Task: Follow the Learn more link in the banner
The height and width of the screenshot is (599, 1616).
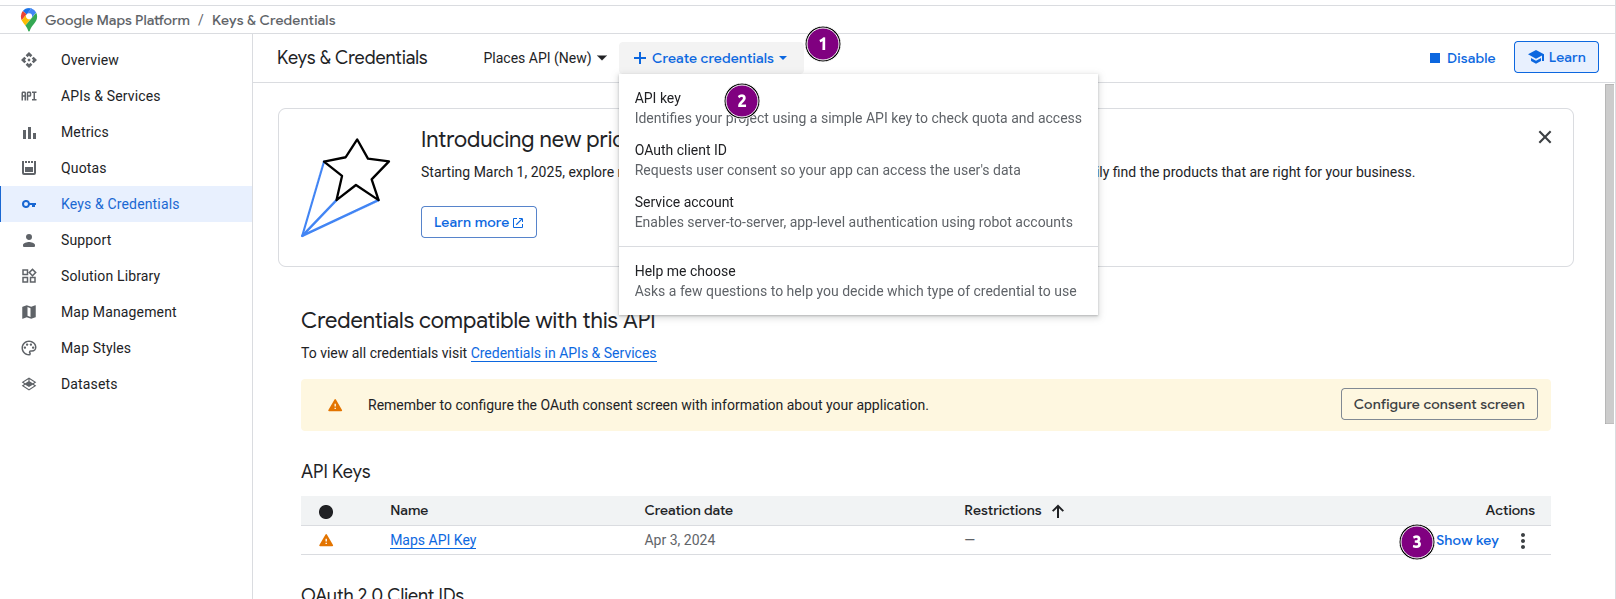Action: tap(479, 222)
